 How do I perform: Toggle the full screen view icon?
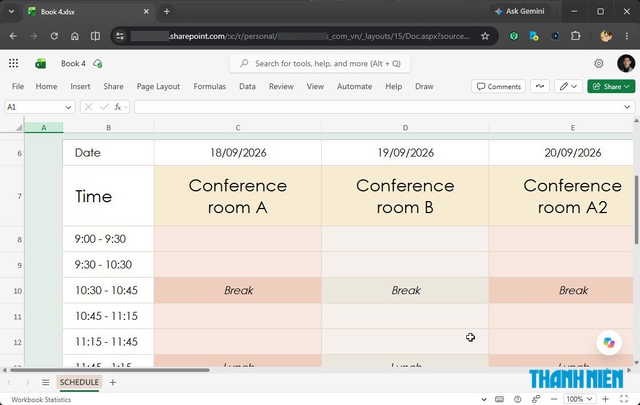(624, 399)
